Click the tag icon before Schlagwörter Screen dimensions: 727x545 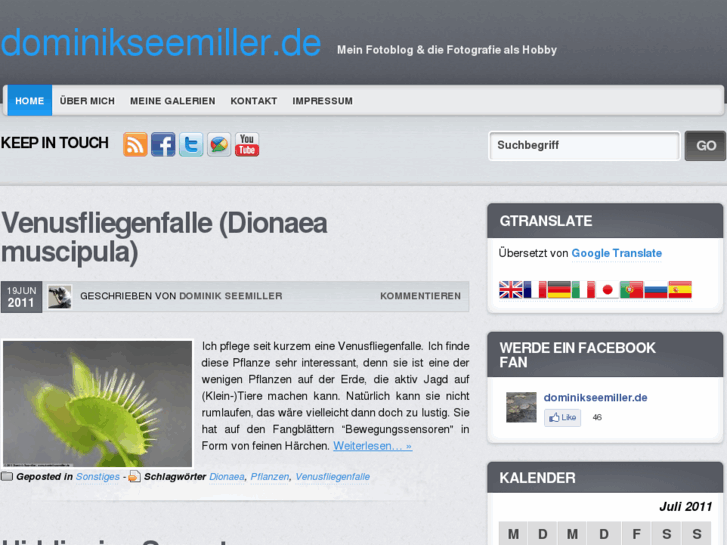click(x=134, y=476)
